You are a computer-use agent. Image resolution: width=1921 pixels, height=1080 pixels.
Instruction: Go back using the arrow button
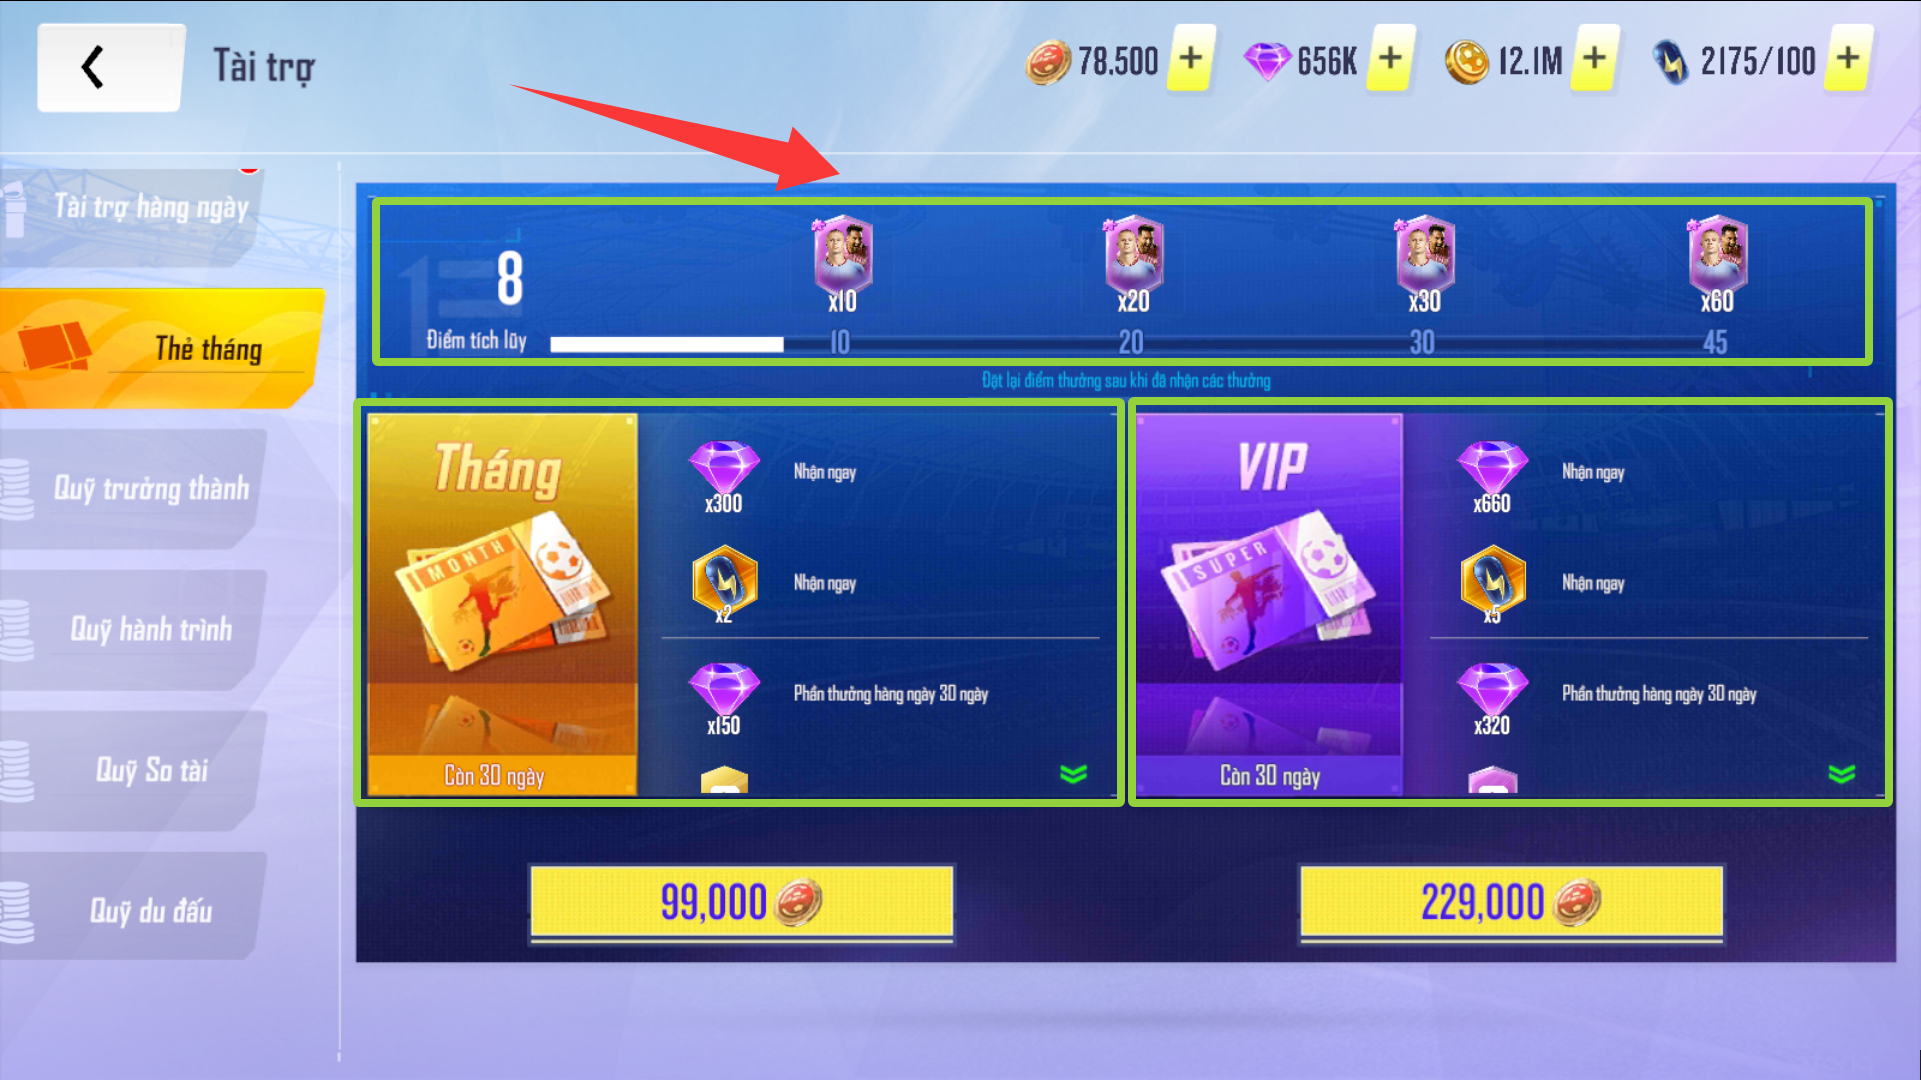[110, 67]
